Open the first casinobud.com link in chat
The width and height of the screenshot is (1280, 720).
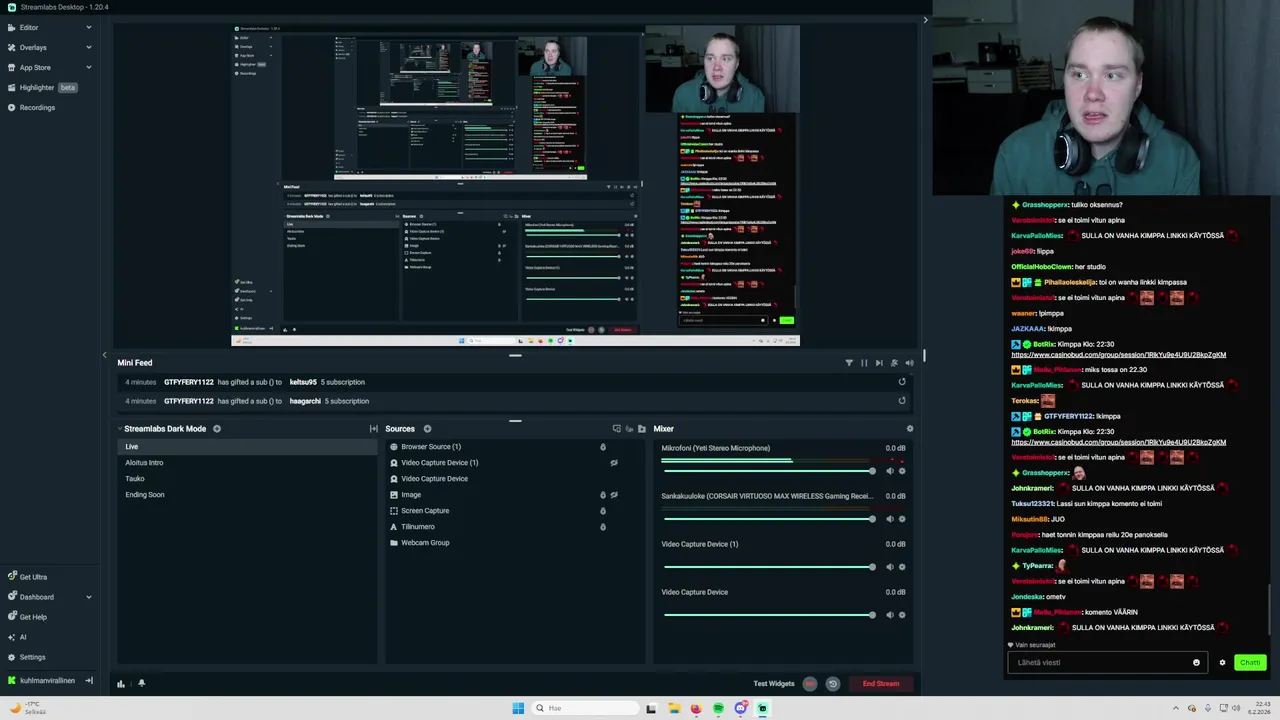coord(1118,355)
